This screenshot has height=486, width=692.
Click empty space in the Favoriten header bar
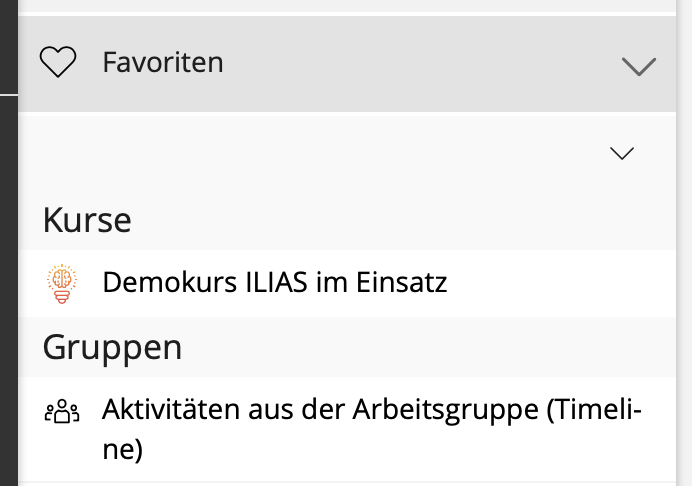[x=420, y=63]
